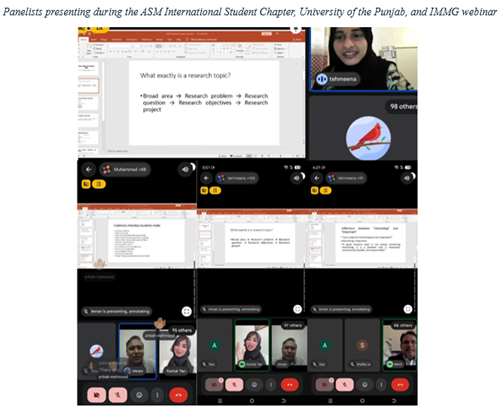This screenshot has height=407, width=500.
Task: Click the 98 others participant badge
Action: point(403,106)
